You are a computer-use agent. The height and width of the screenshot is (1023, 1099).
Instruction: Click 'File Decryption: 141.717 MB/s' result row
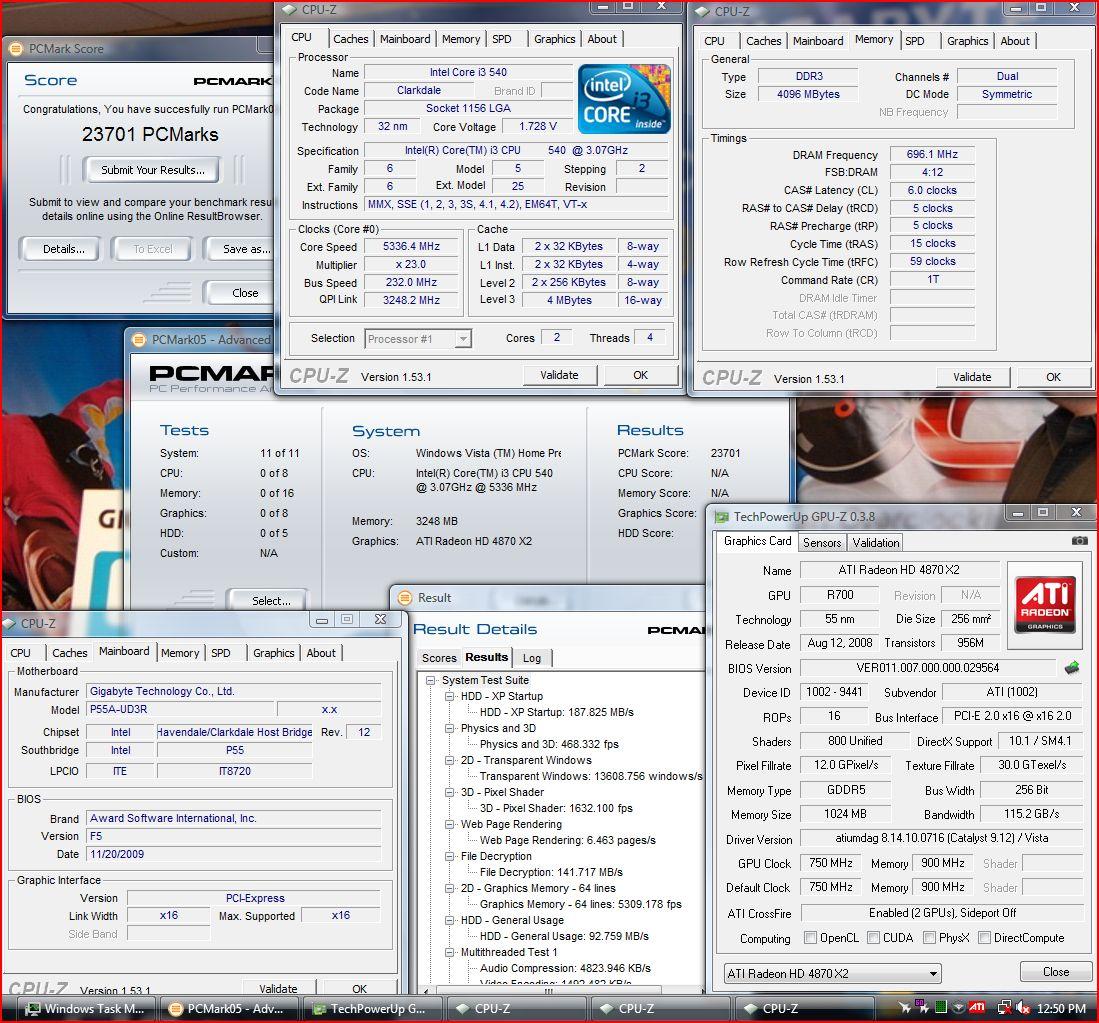click(x=551, y=872)
